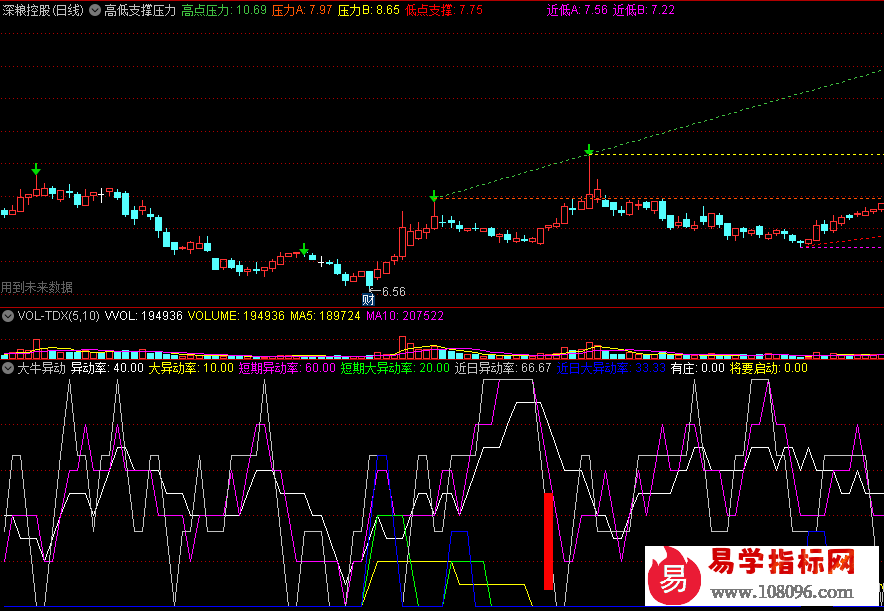This screenshot has height=611, width=884.
Task: Click the tall red bar in 大牛异动 panel
Action: pos(548,540)
